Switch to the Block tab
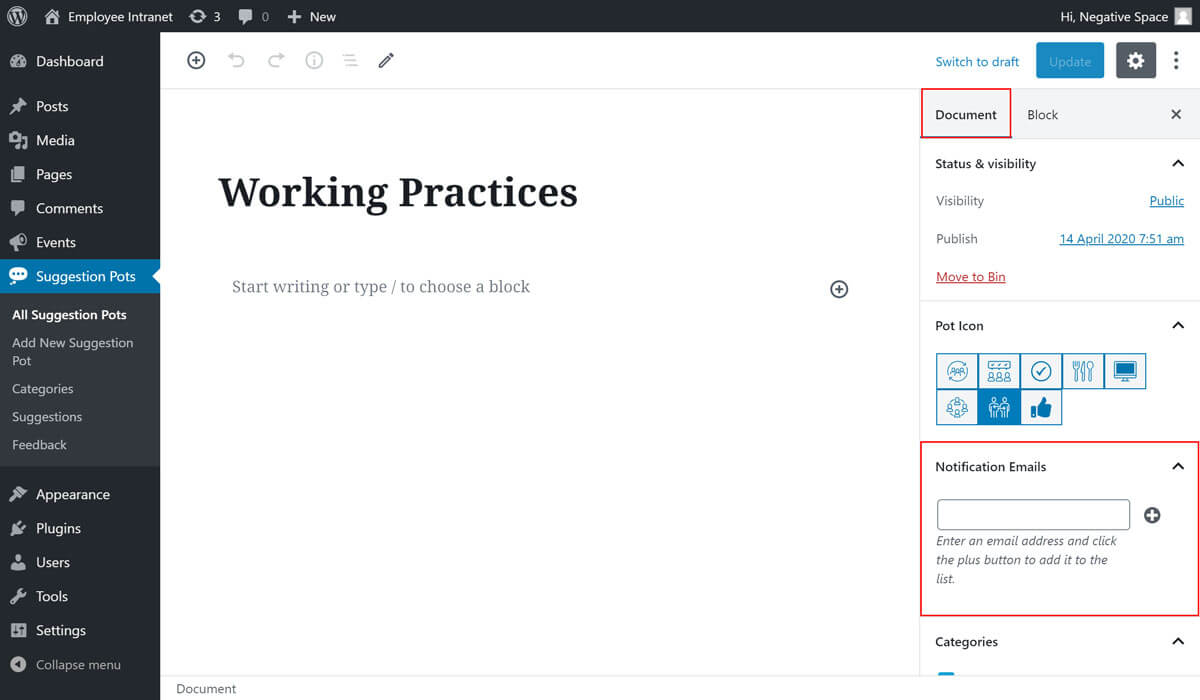 (x=1042, y=115)
